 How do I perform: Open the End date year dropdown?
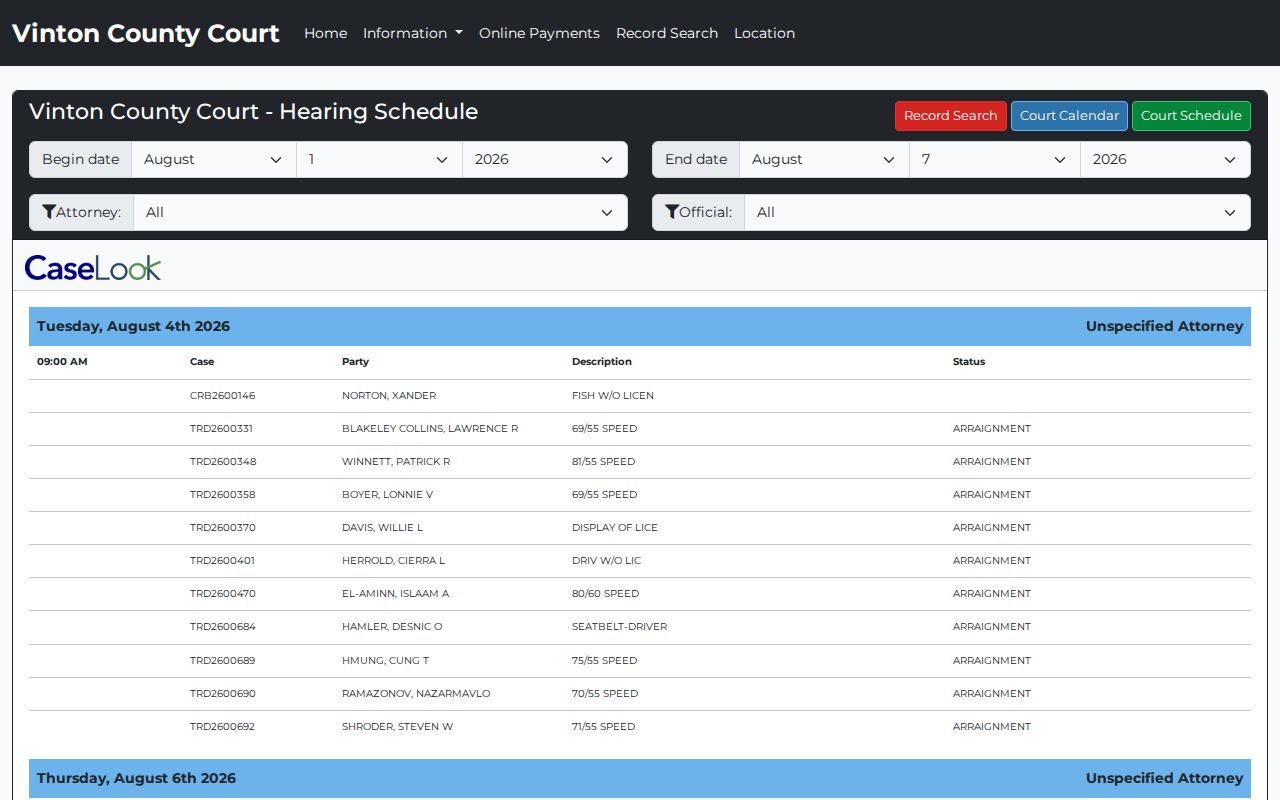point(1166,159)
